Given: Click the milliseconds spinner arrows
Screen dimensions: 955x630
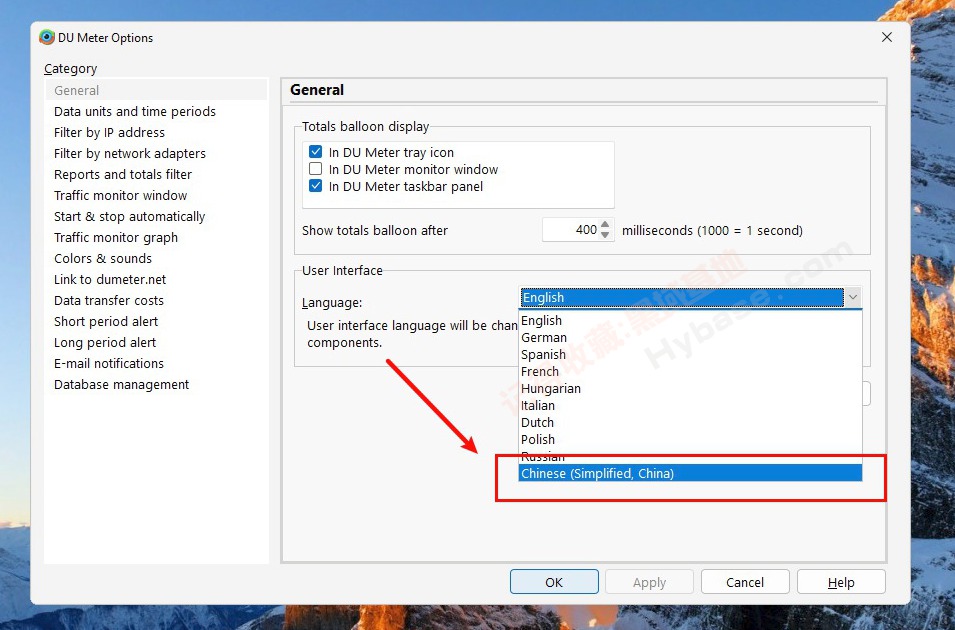Looking at the screenshot, I should [607, 230].
